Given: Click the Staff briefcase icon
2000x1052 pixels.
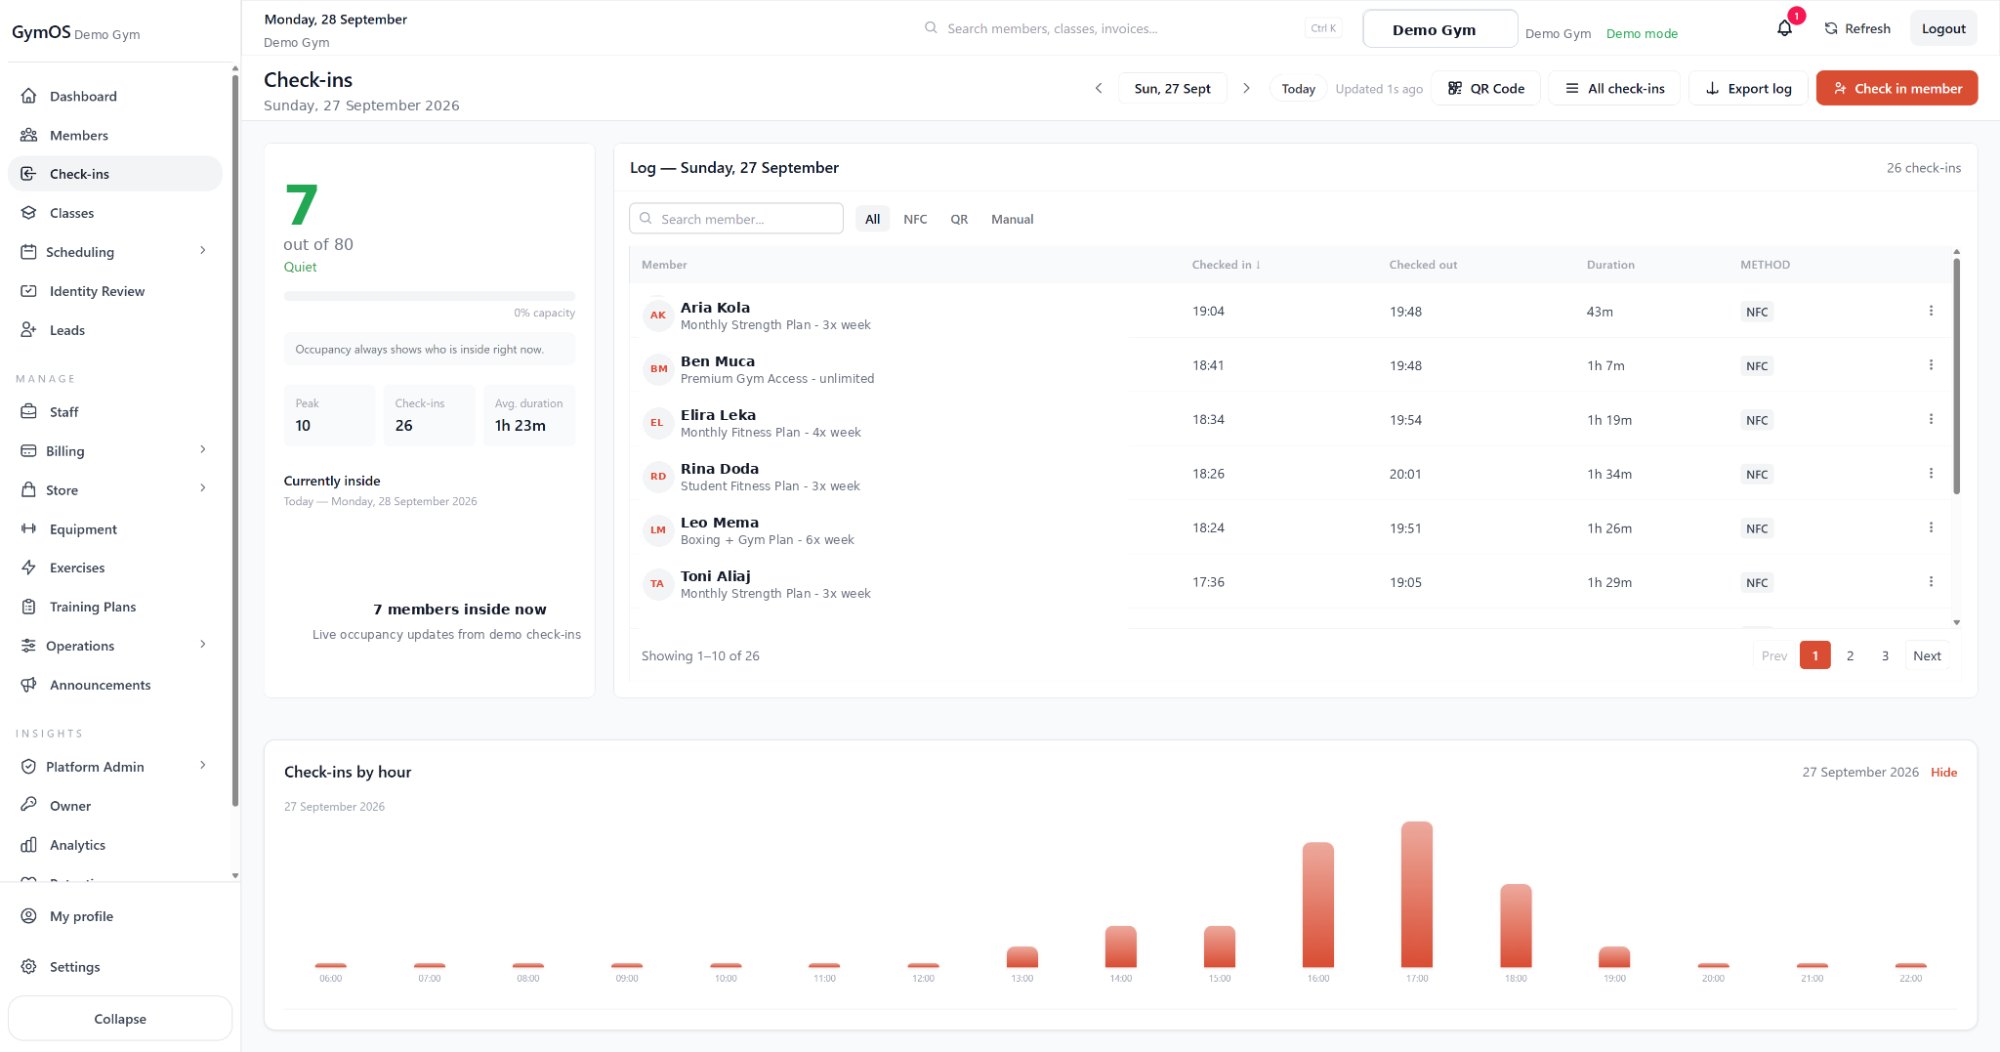Looking at the screenshot, I should tap(29, 412).
